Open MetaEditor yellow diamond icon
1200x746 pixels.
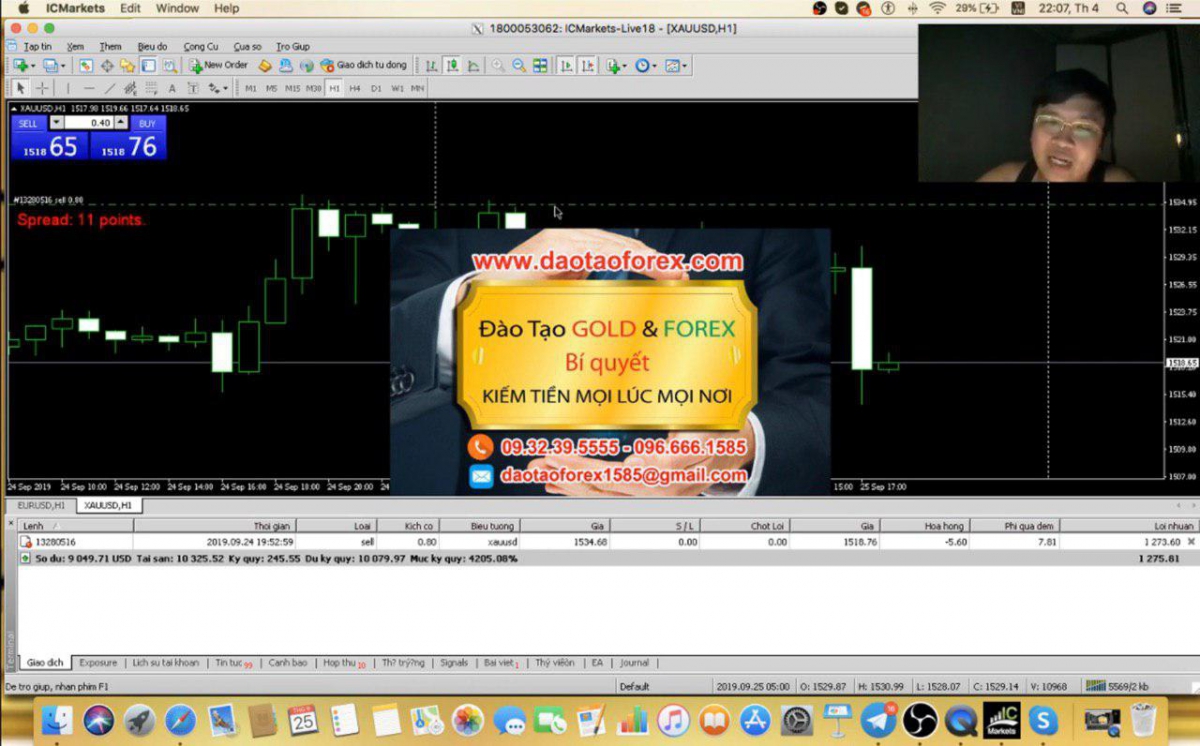click(265, 65)
